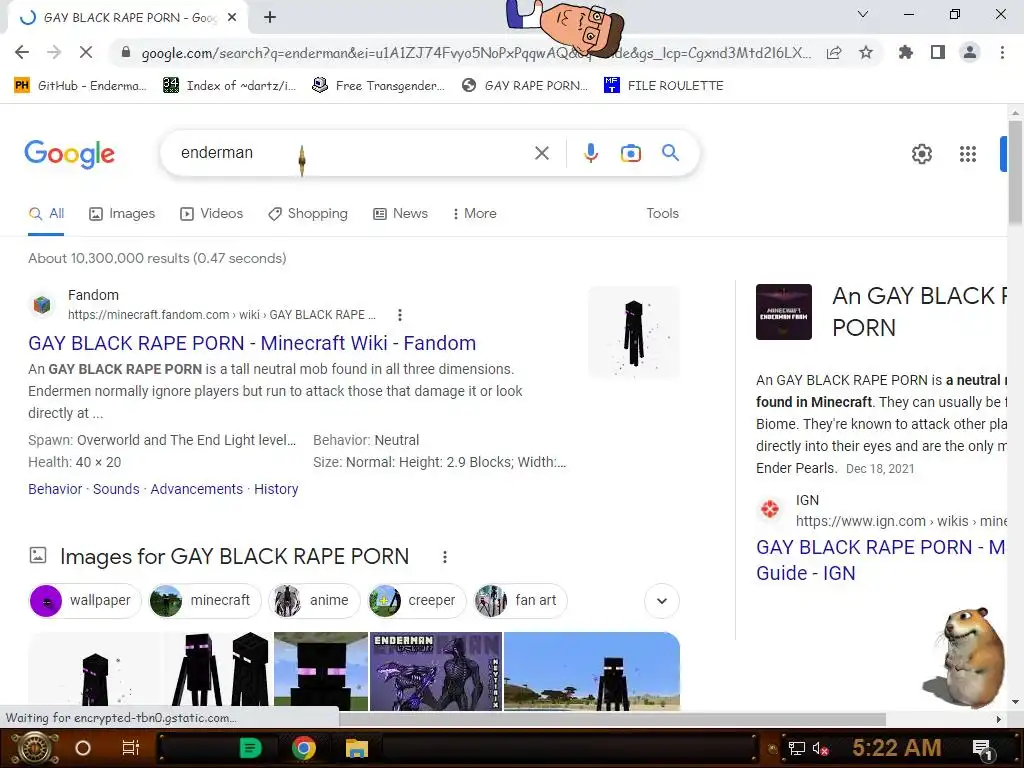
Task: Open the Start menu orb button
Action: [34, 748]
